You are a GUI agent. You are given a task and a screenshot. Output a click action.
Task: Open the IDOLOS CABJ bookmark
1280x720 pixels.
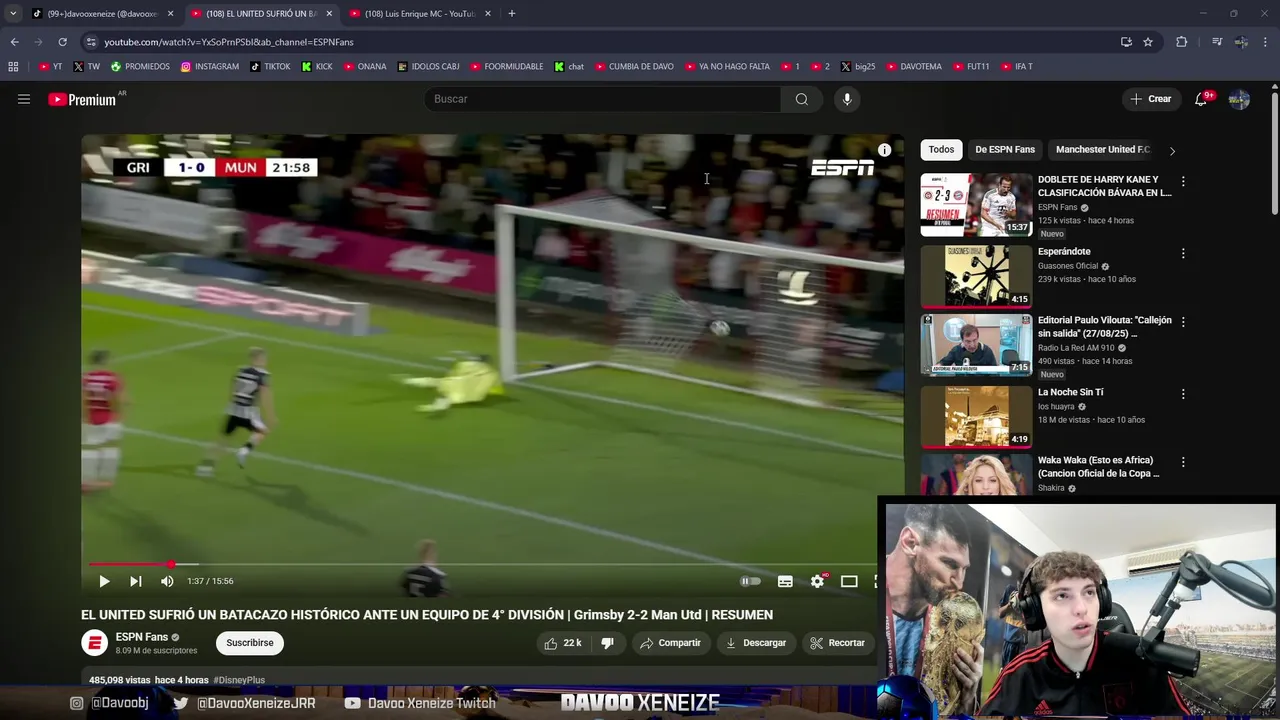[x=429, y=67]
